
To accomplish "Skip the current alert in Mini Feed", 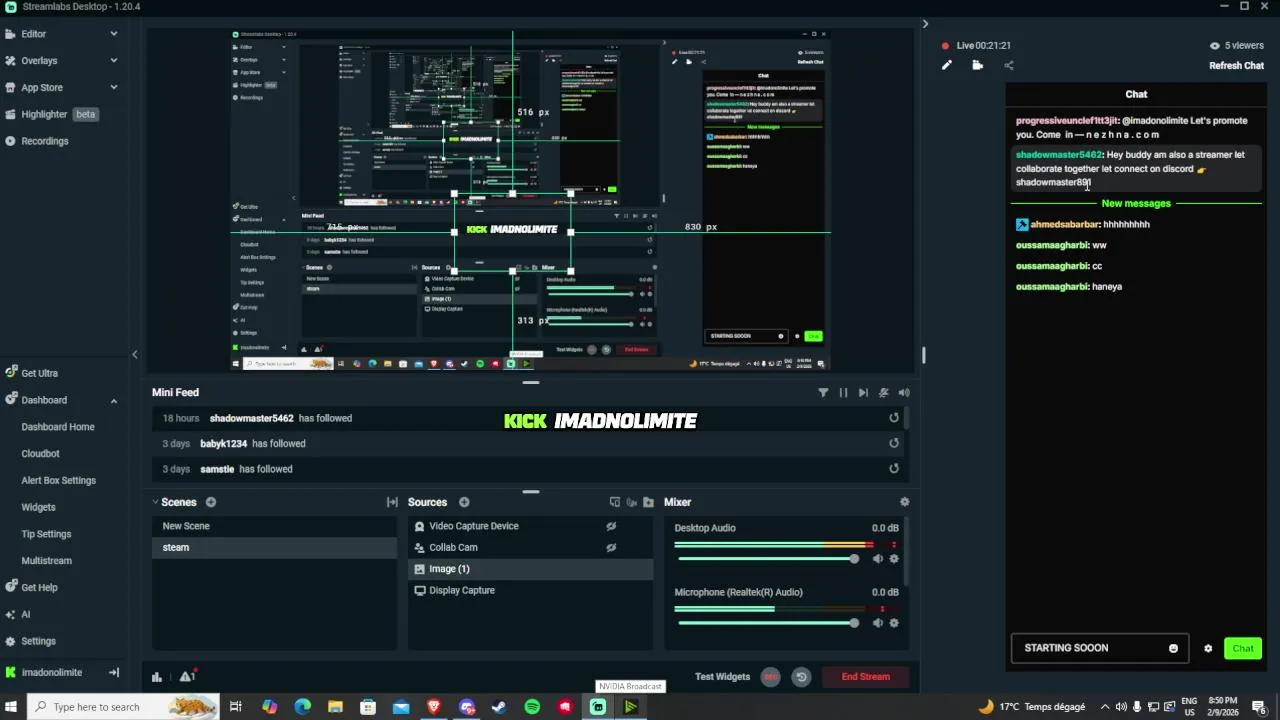I will tap(863, 393).
